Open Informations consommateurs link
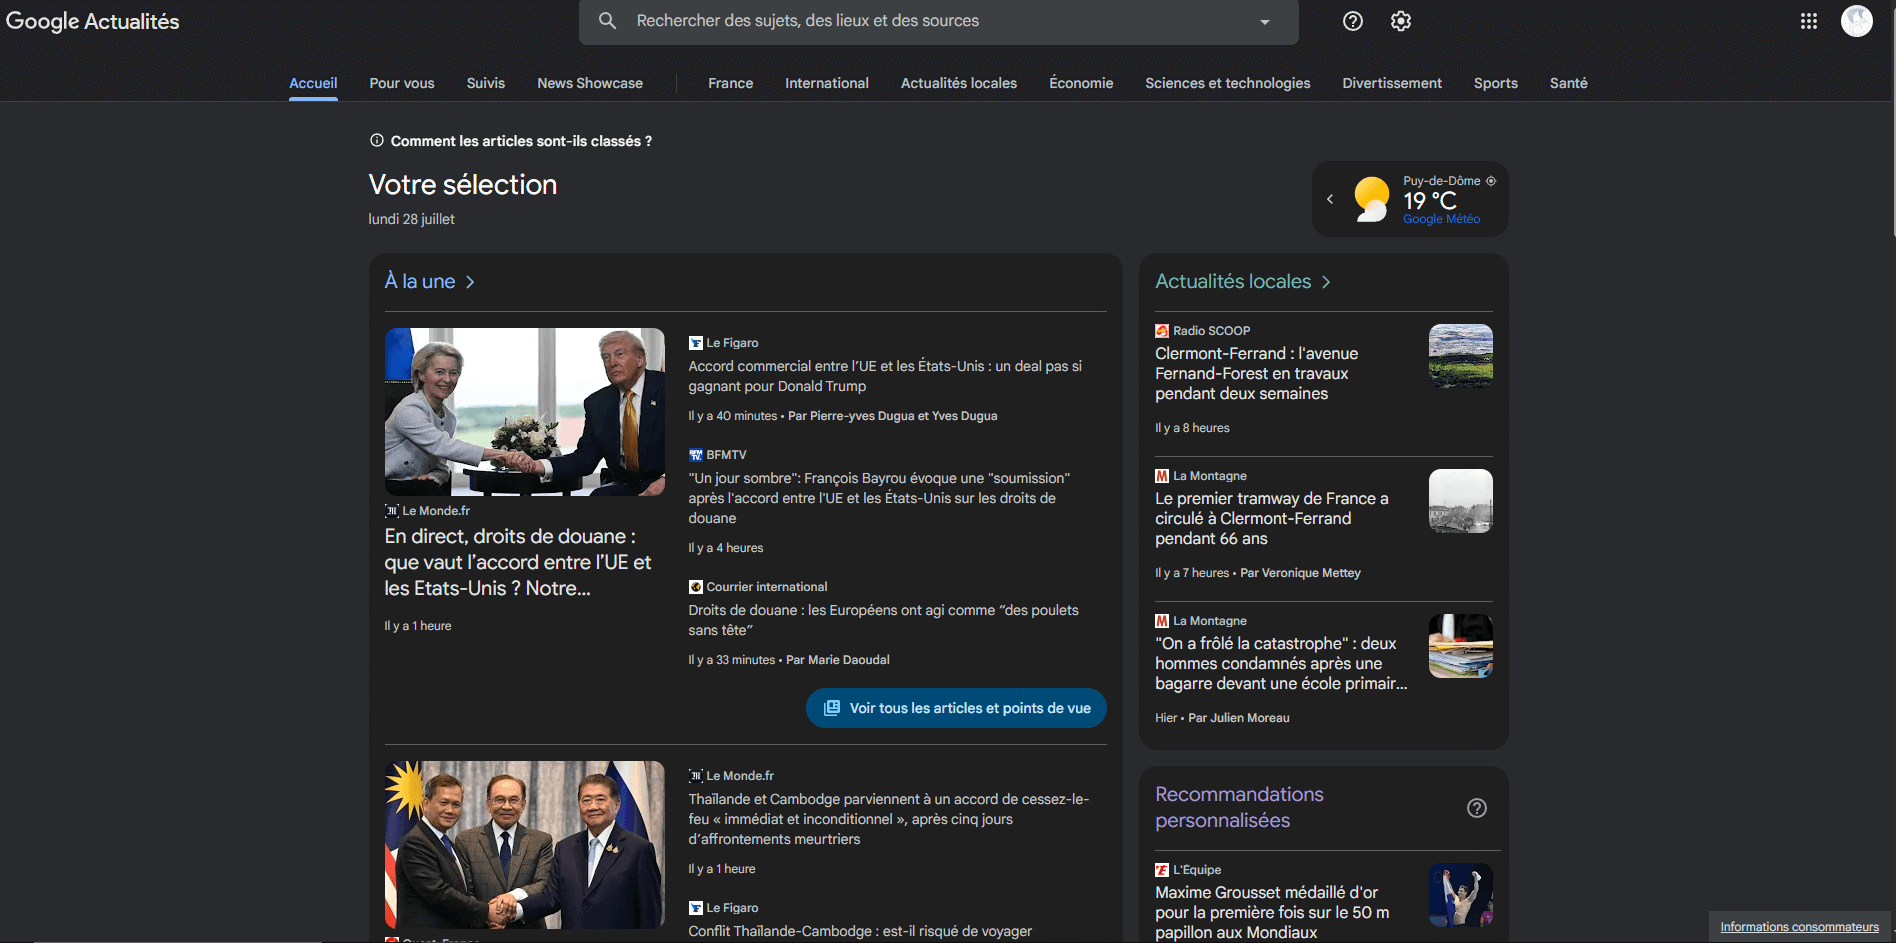Image resolution: width=1896 pixels, height=943 pixels. (x=1799, y=927)
